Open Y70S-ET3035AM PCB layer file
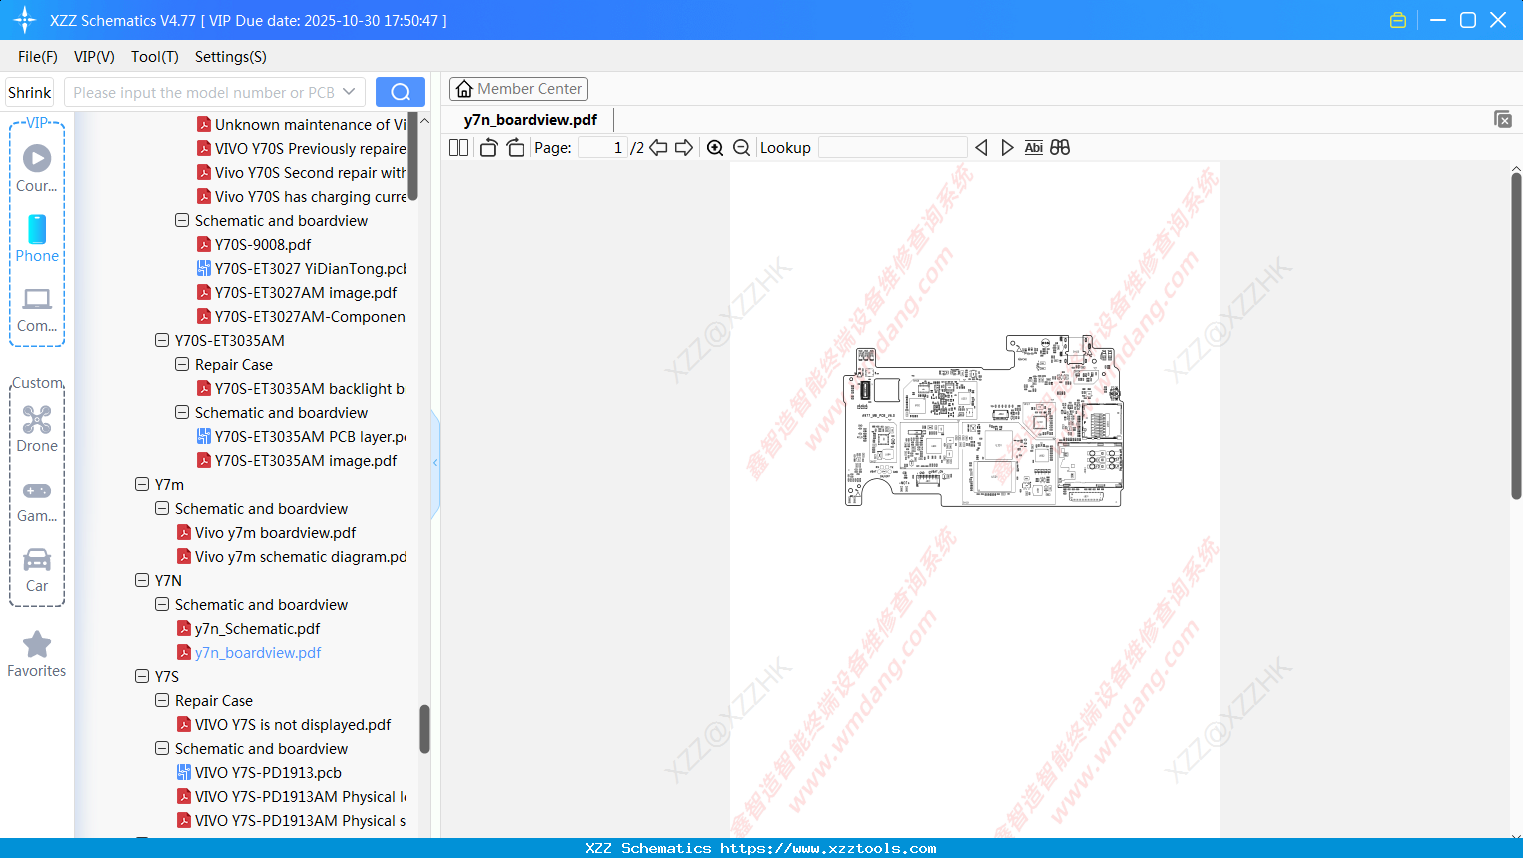The height and width of the screenshot is (858, 1523). 310,436
